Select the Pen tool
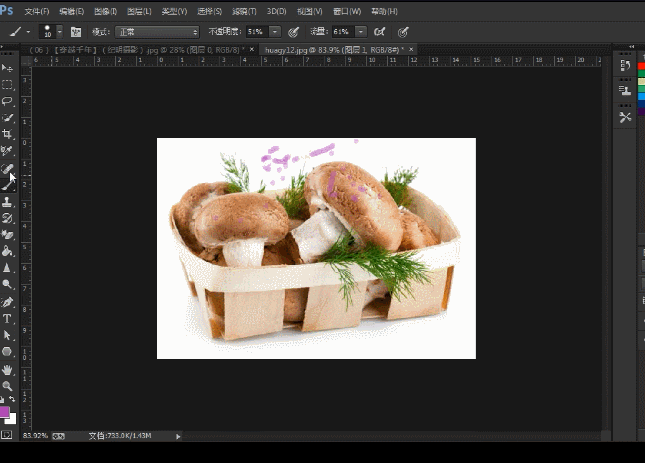This screenshot has width=645, height=463. click(x=7, y=302)
